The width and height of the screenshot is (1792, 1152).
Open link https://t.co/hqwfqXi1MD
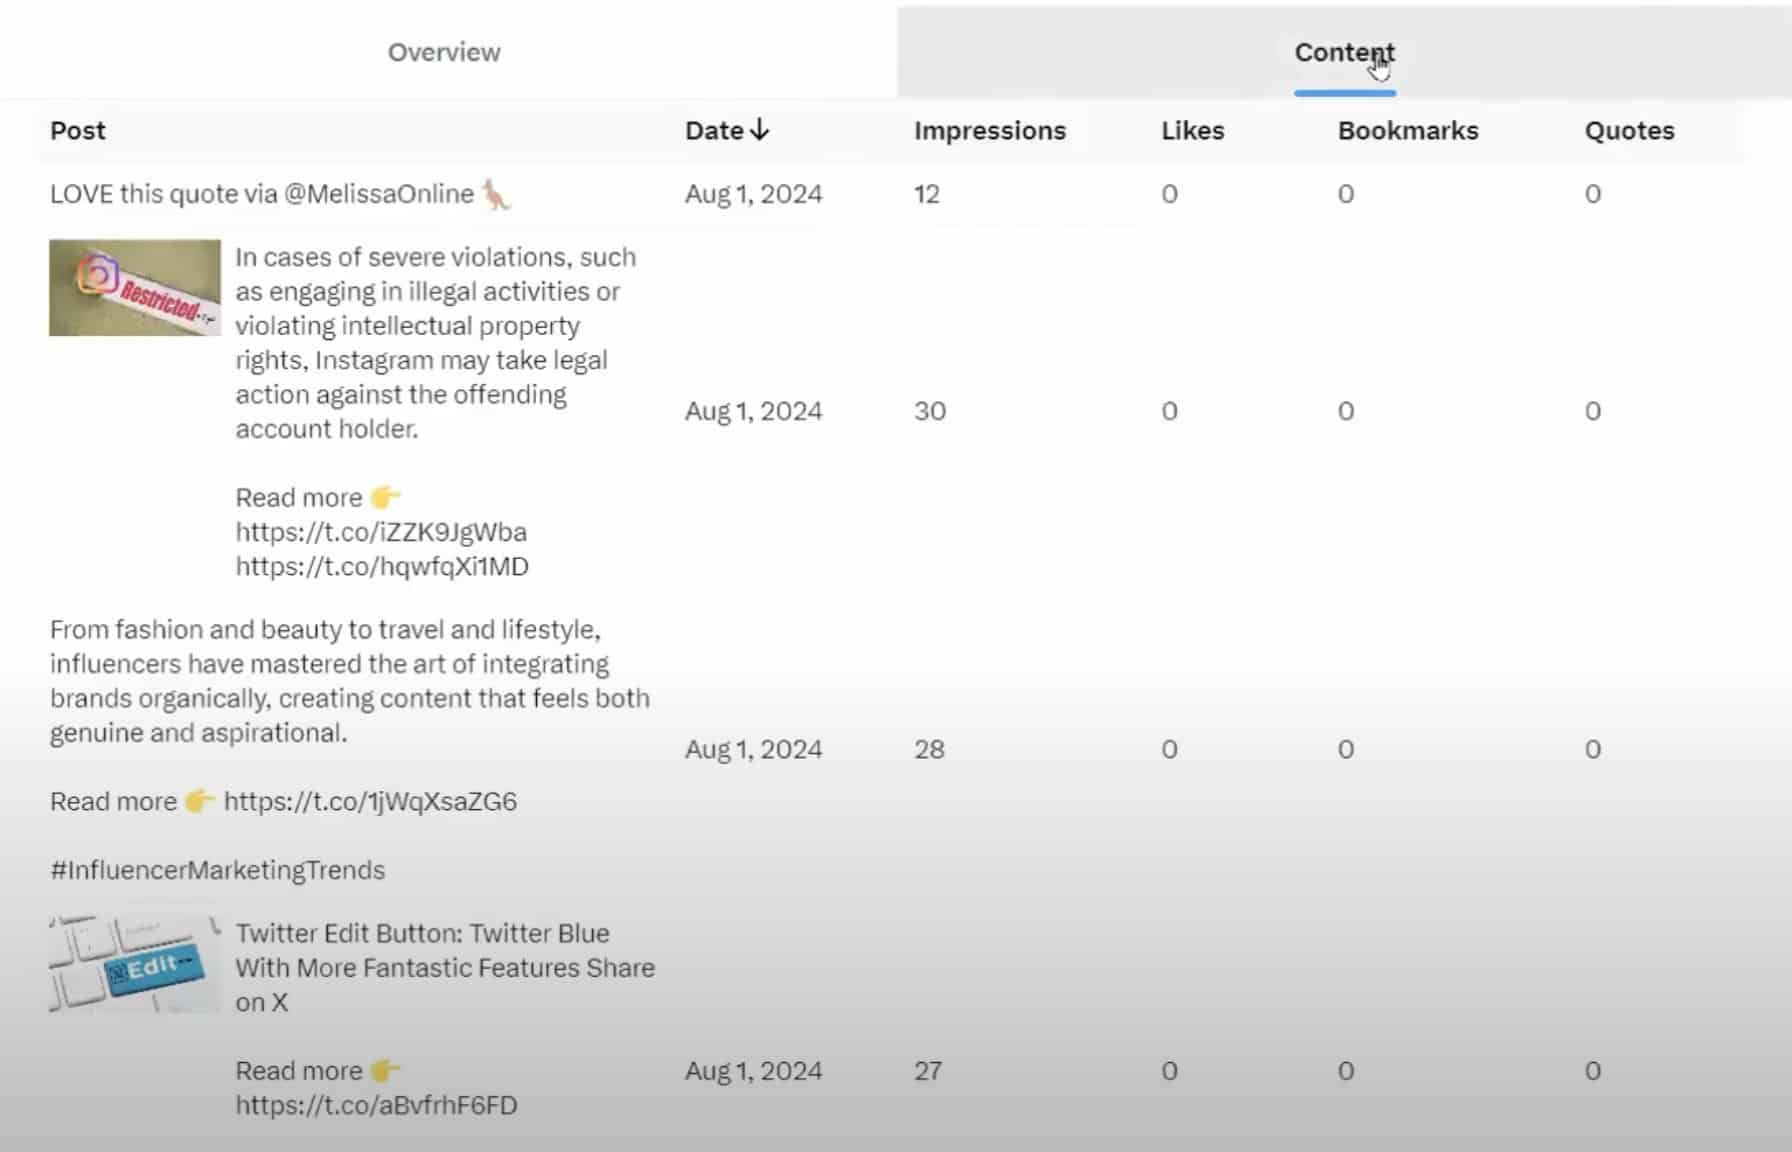click(x=382, y=566)
